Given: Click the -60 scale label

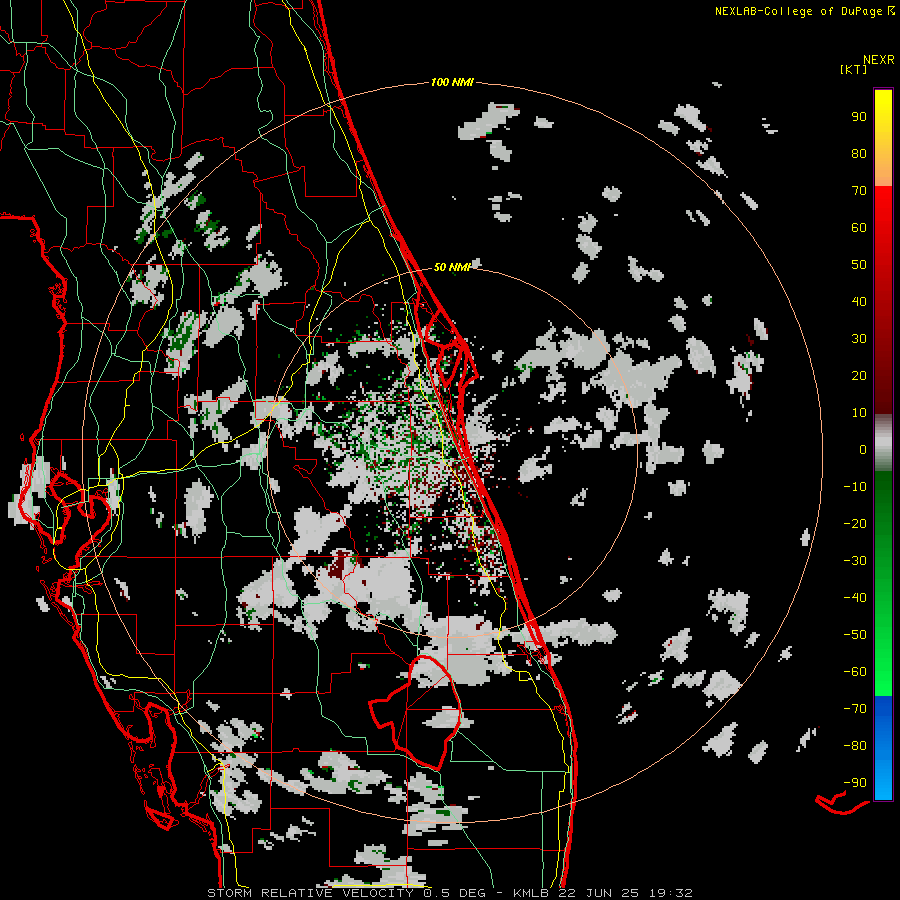Looking at the screenshot, I should [855, 672].
